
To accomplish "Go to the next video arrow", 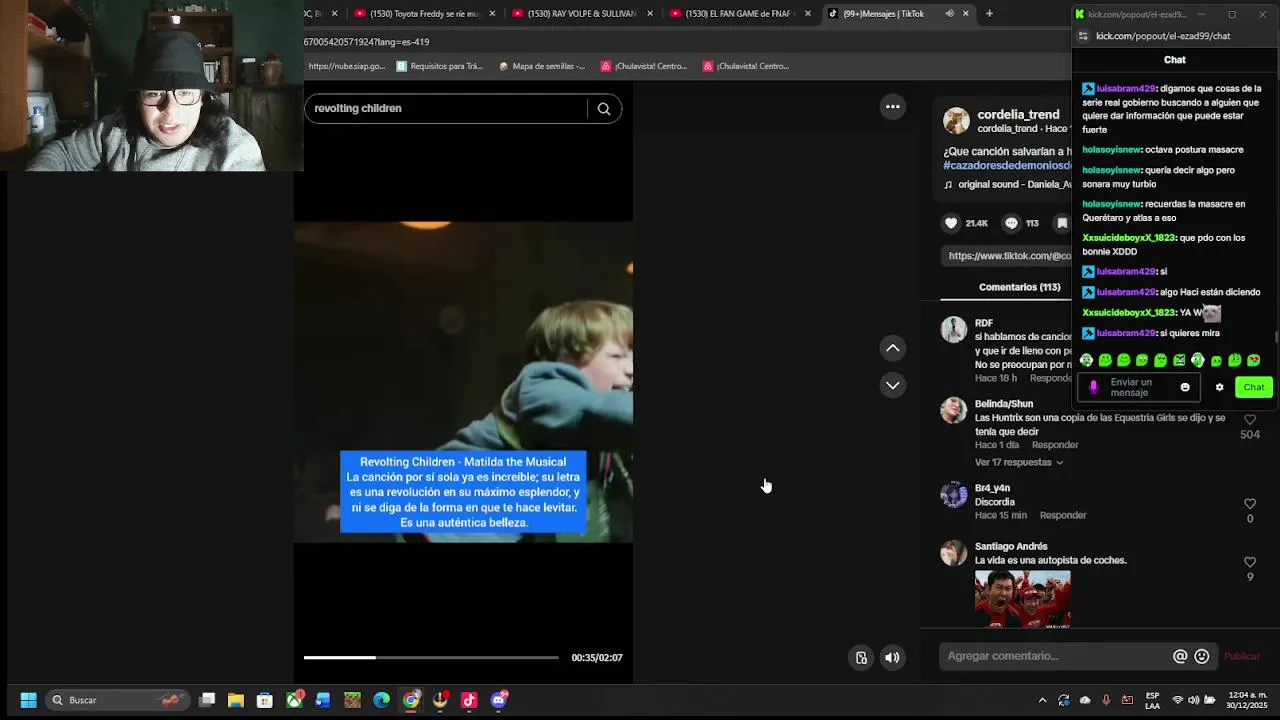I will point(893,385).
